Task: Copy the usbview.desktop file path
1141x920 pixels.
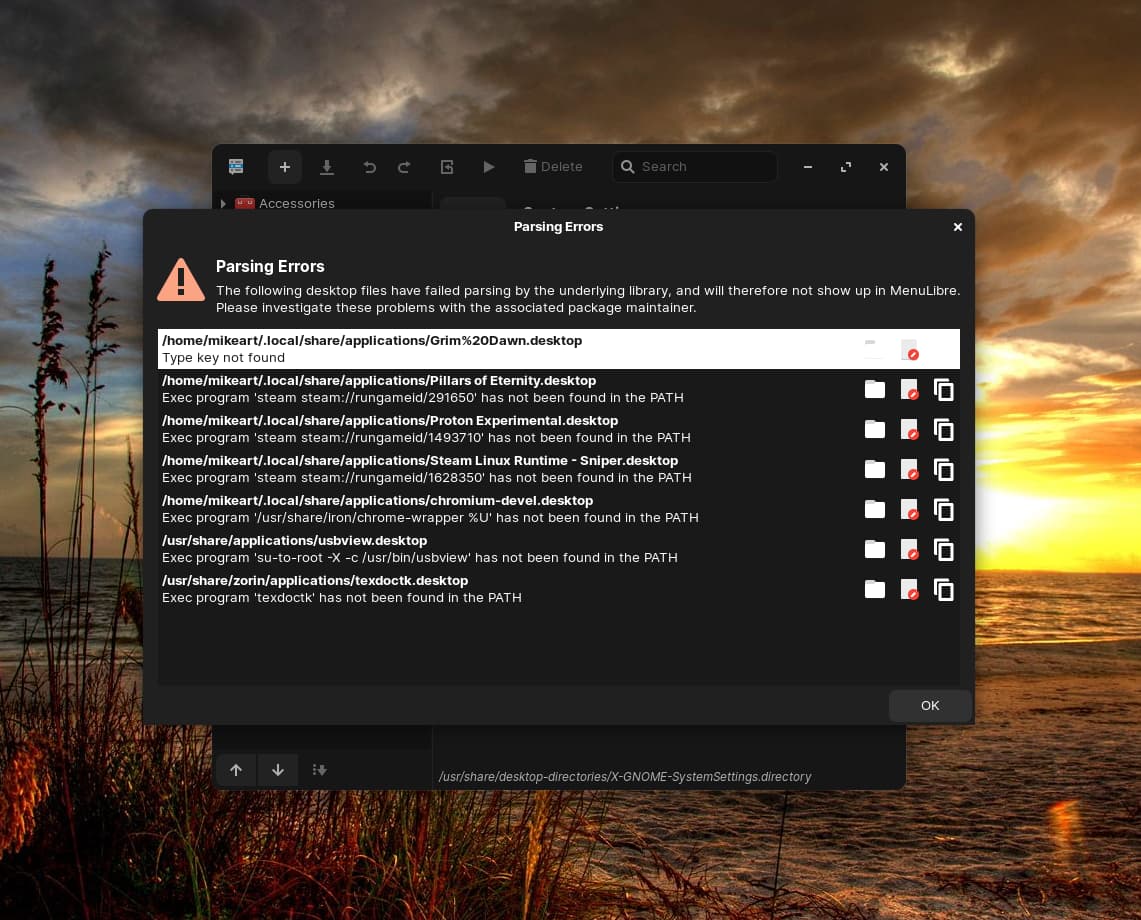Action: pyautogui.click(x=944, y=550)
